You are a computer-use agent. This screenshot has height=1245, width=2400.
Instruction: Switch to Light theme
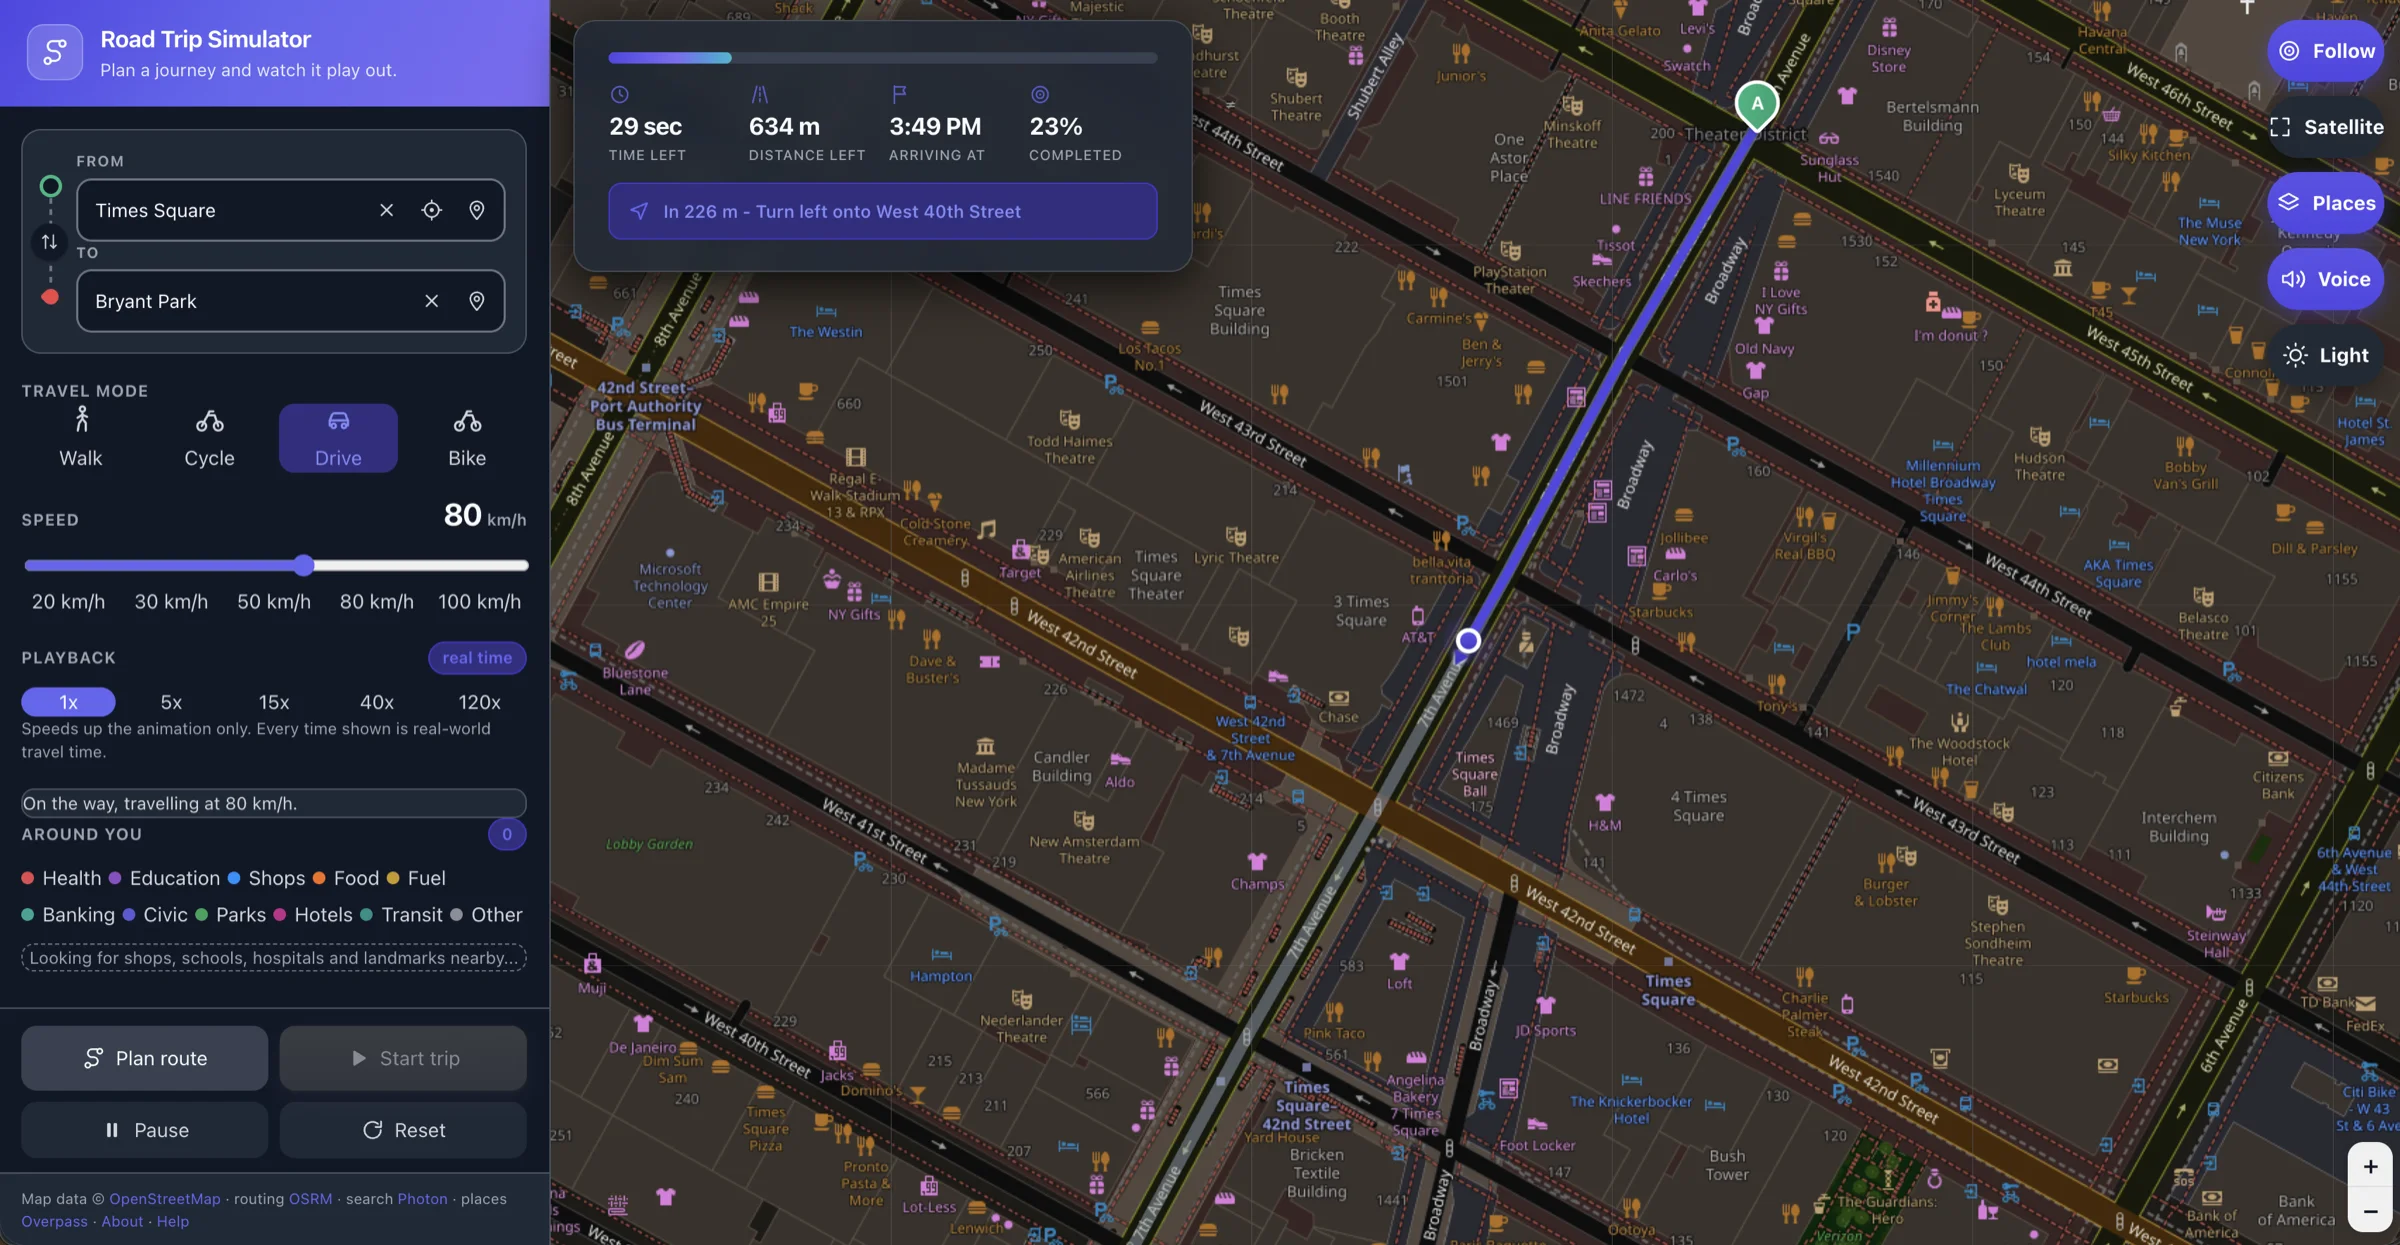(x=2326, y=355)
